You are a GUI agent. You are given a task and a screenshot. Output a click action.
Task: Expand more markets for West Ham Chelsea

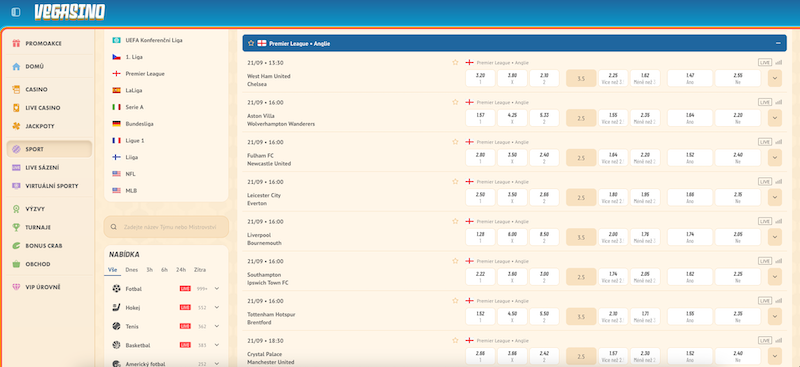(x=775, y=79)
